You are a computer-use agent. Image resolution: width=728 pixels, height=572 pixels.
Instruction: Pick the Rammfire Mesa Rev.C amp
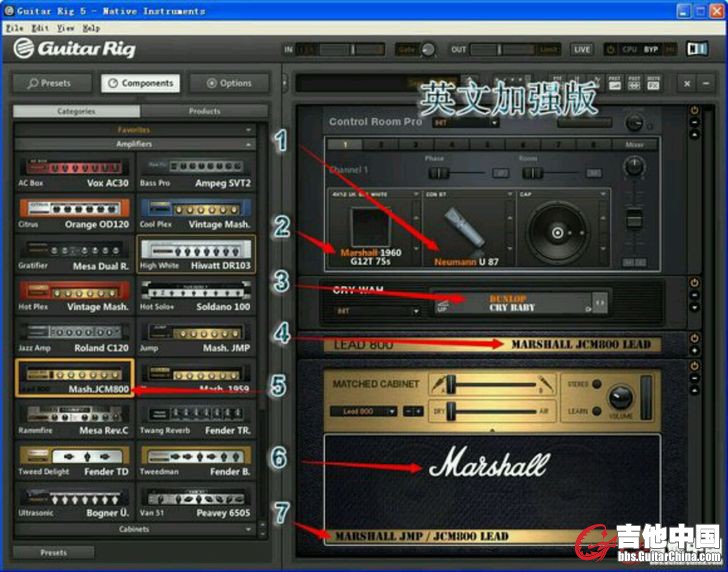click(74, 419)
